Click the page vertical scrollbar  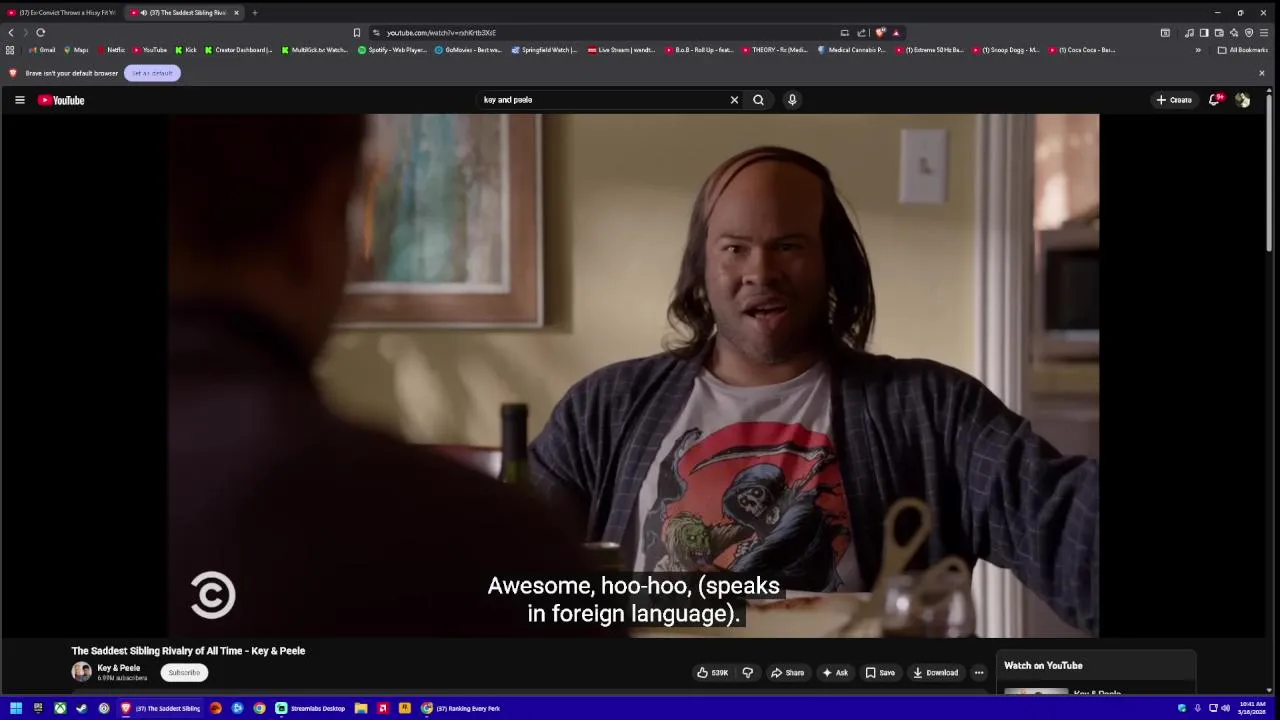pyautogui.click(x=1269, y=170)
